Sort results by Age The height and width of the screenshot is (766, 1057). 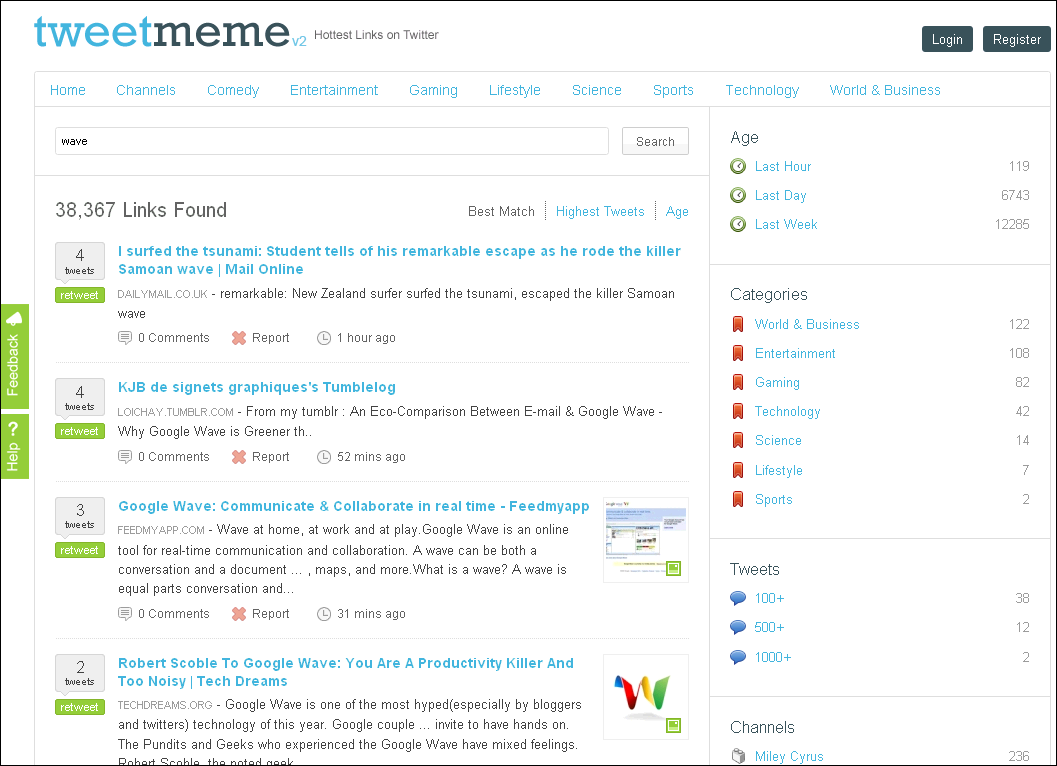tap(677, 212)
